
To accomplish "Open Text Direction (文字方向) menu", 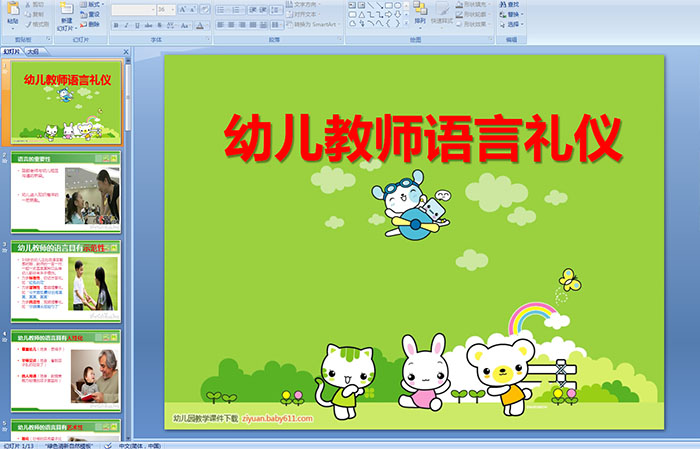I will click(304, 4).
